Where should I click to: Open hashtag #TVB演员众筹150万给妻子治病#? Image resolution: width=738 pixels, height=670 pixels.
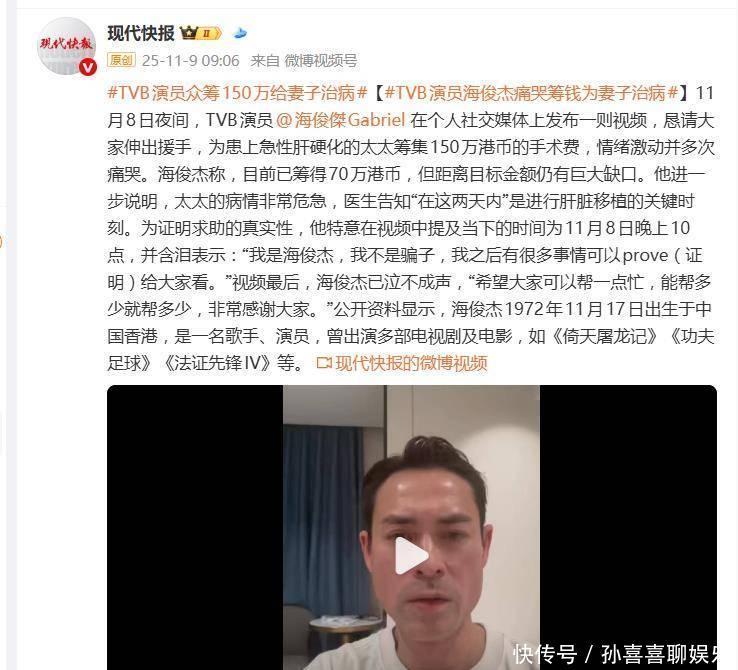[x=237, y=93]
